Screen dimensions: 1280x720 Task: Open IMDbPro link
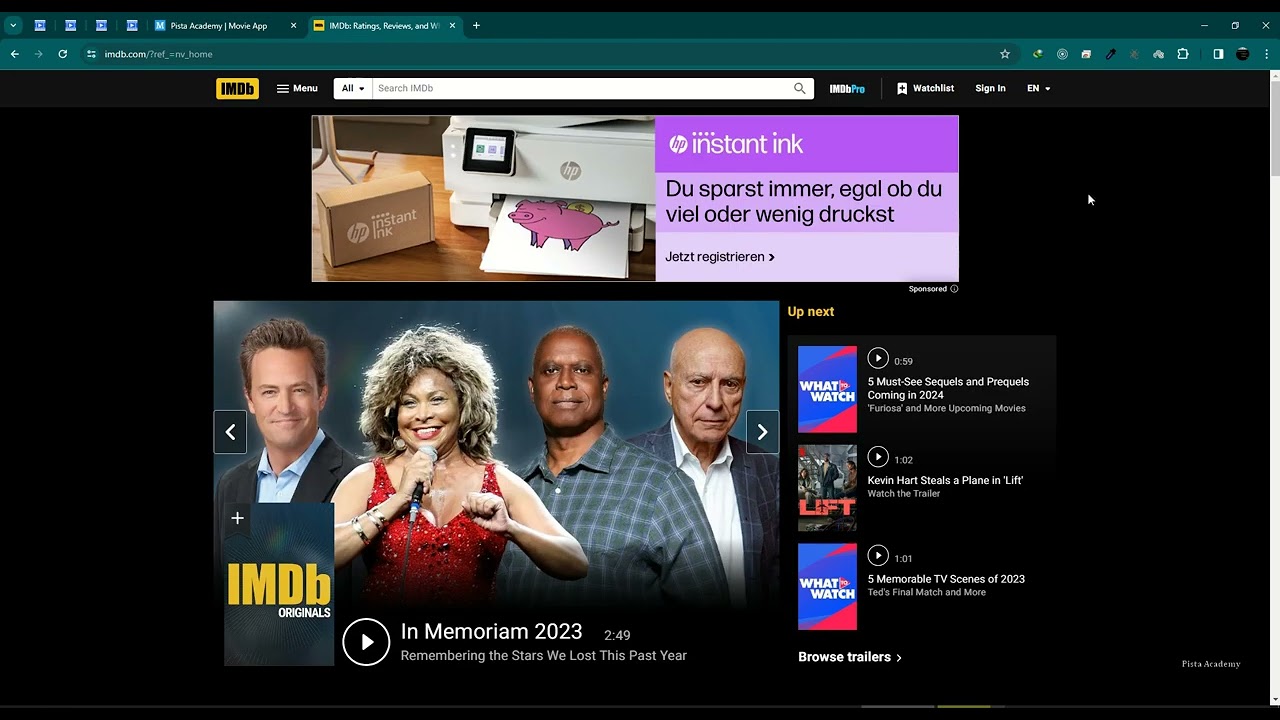pyautogui.click(x=847, y=88)
